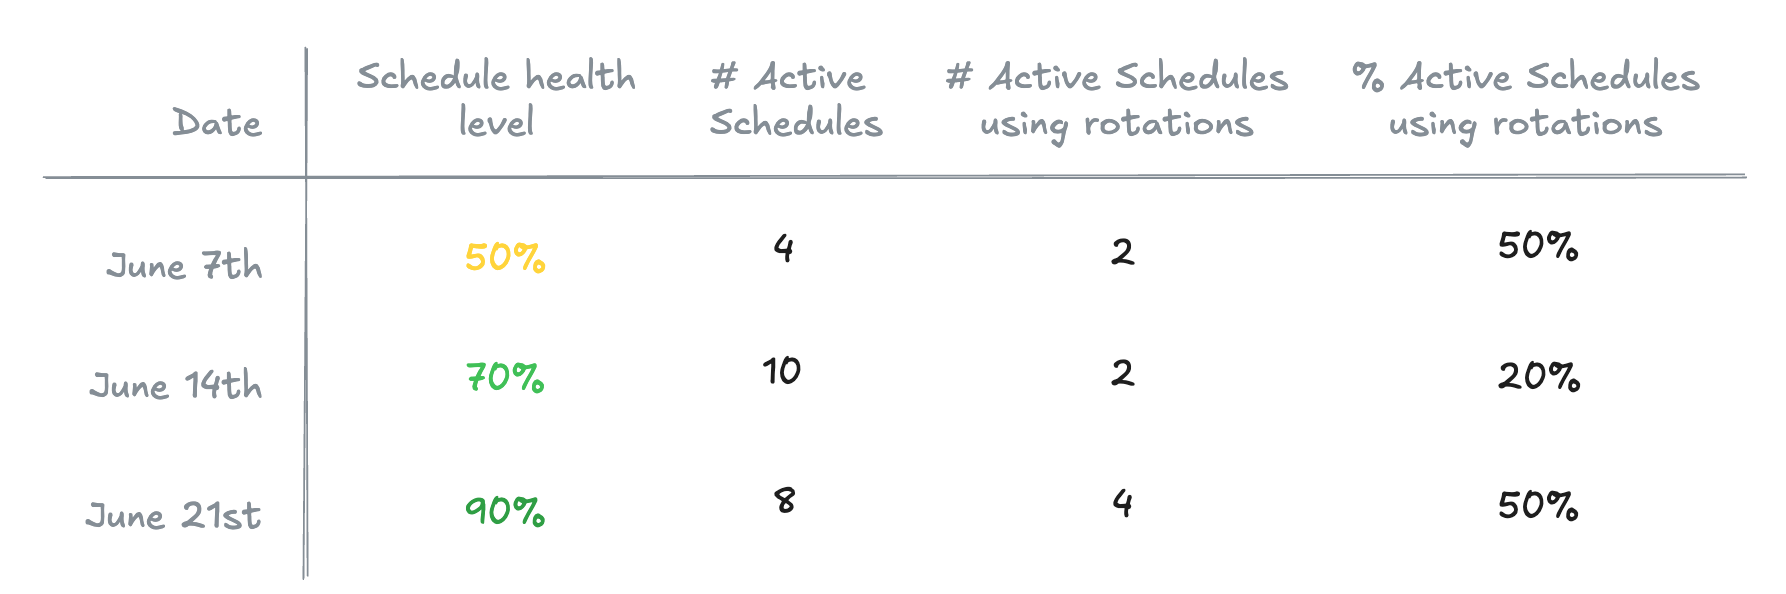The height and width of the screenshot is (594, 1786).
Task: Click rotations count 4 in June 21st row
Action: (x=1123, y=502)
